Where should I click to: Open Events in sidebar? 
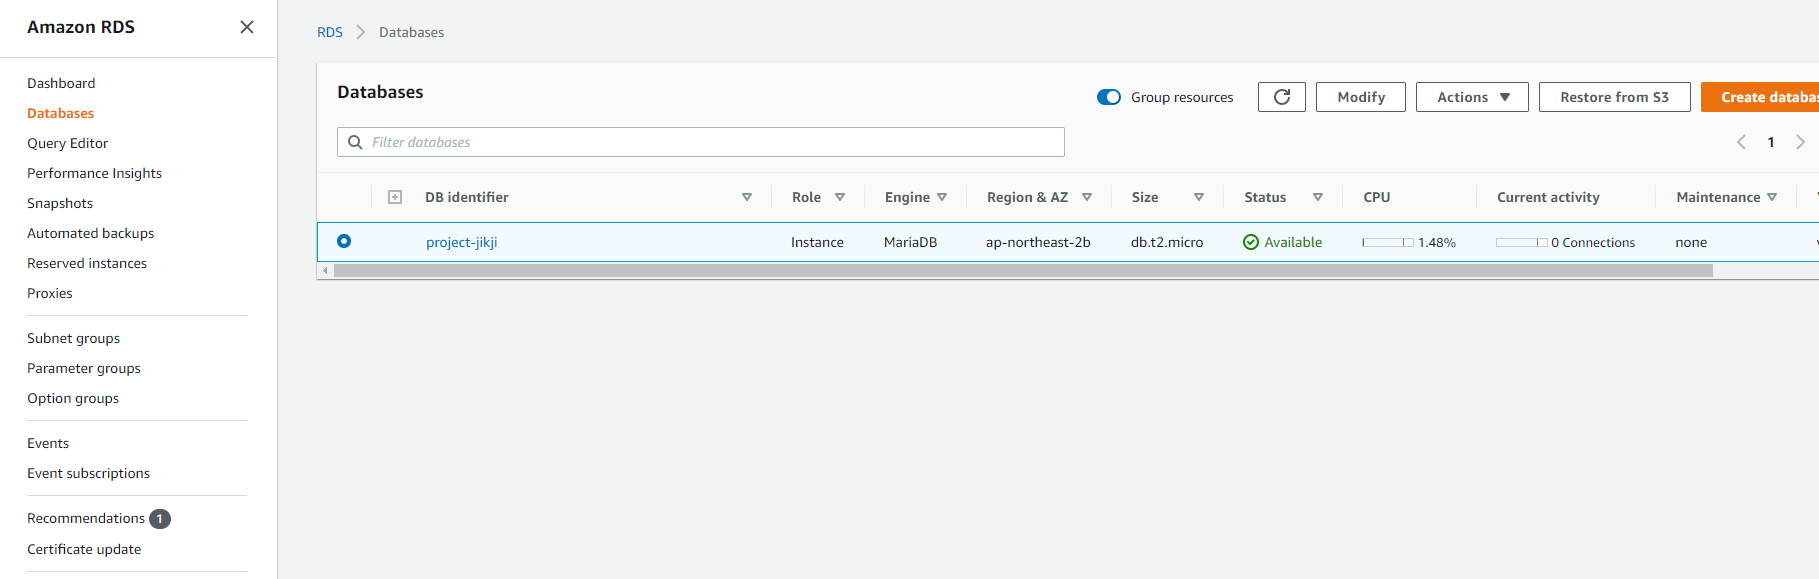(x=48, y=443)
